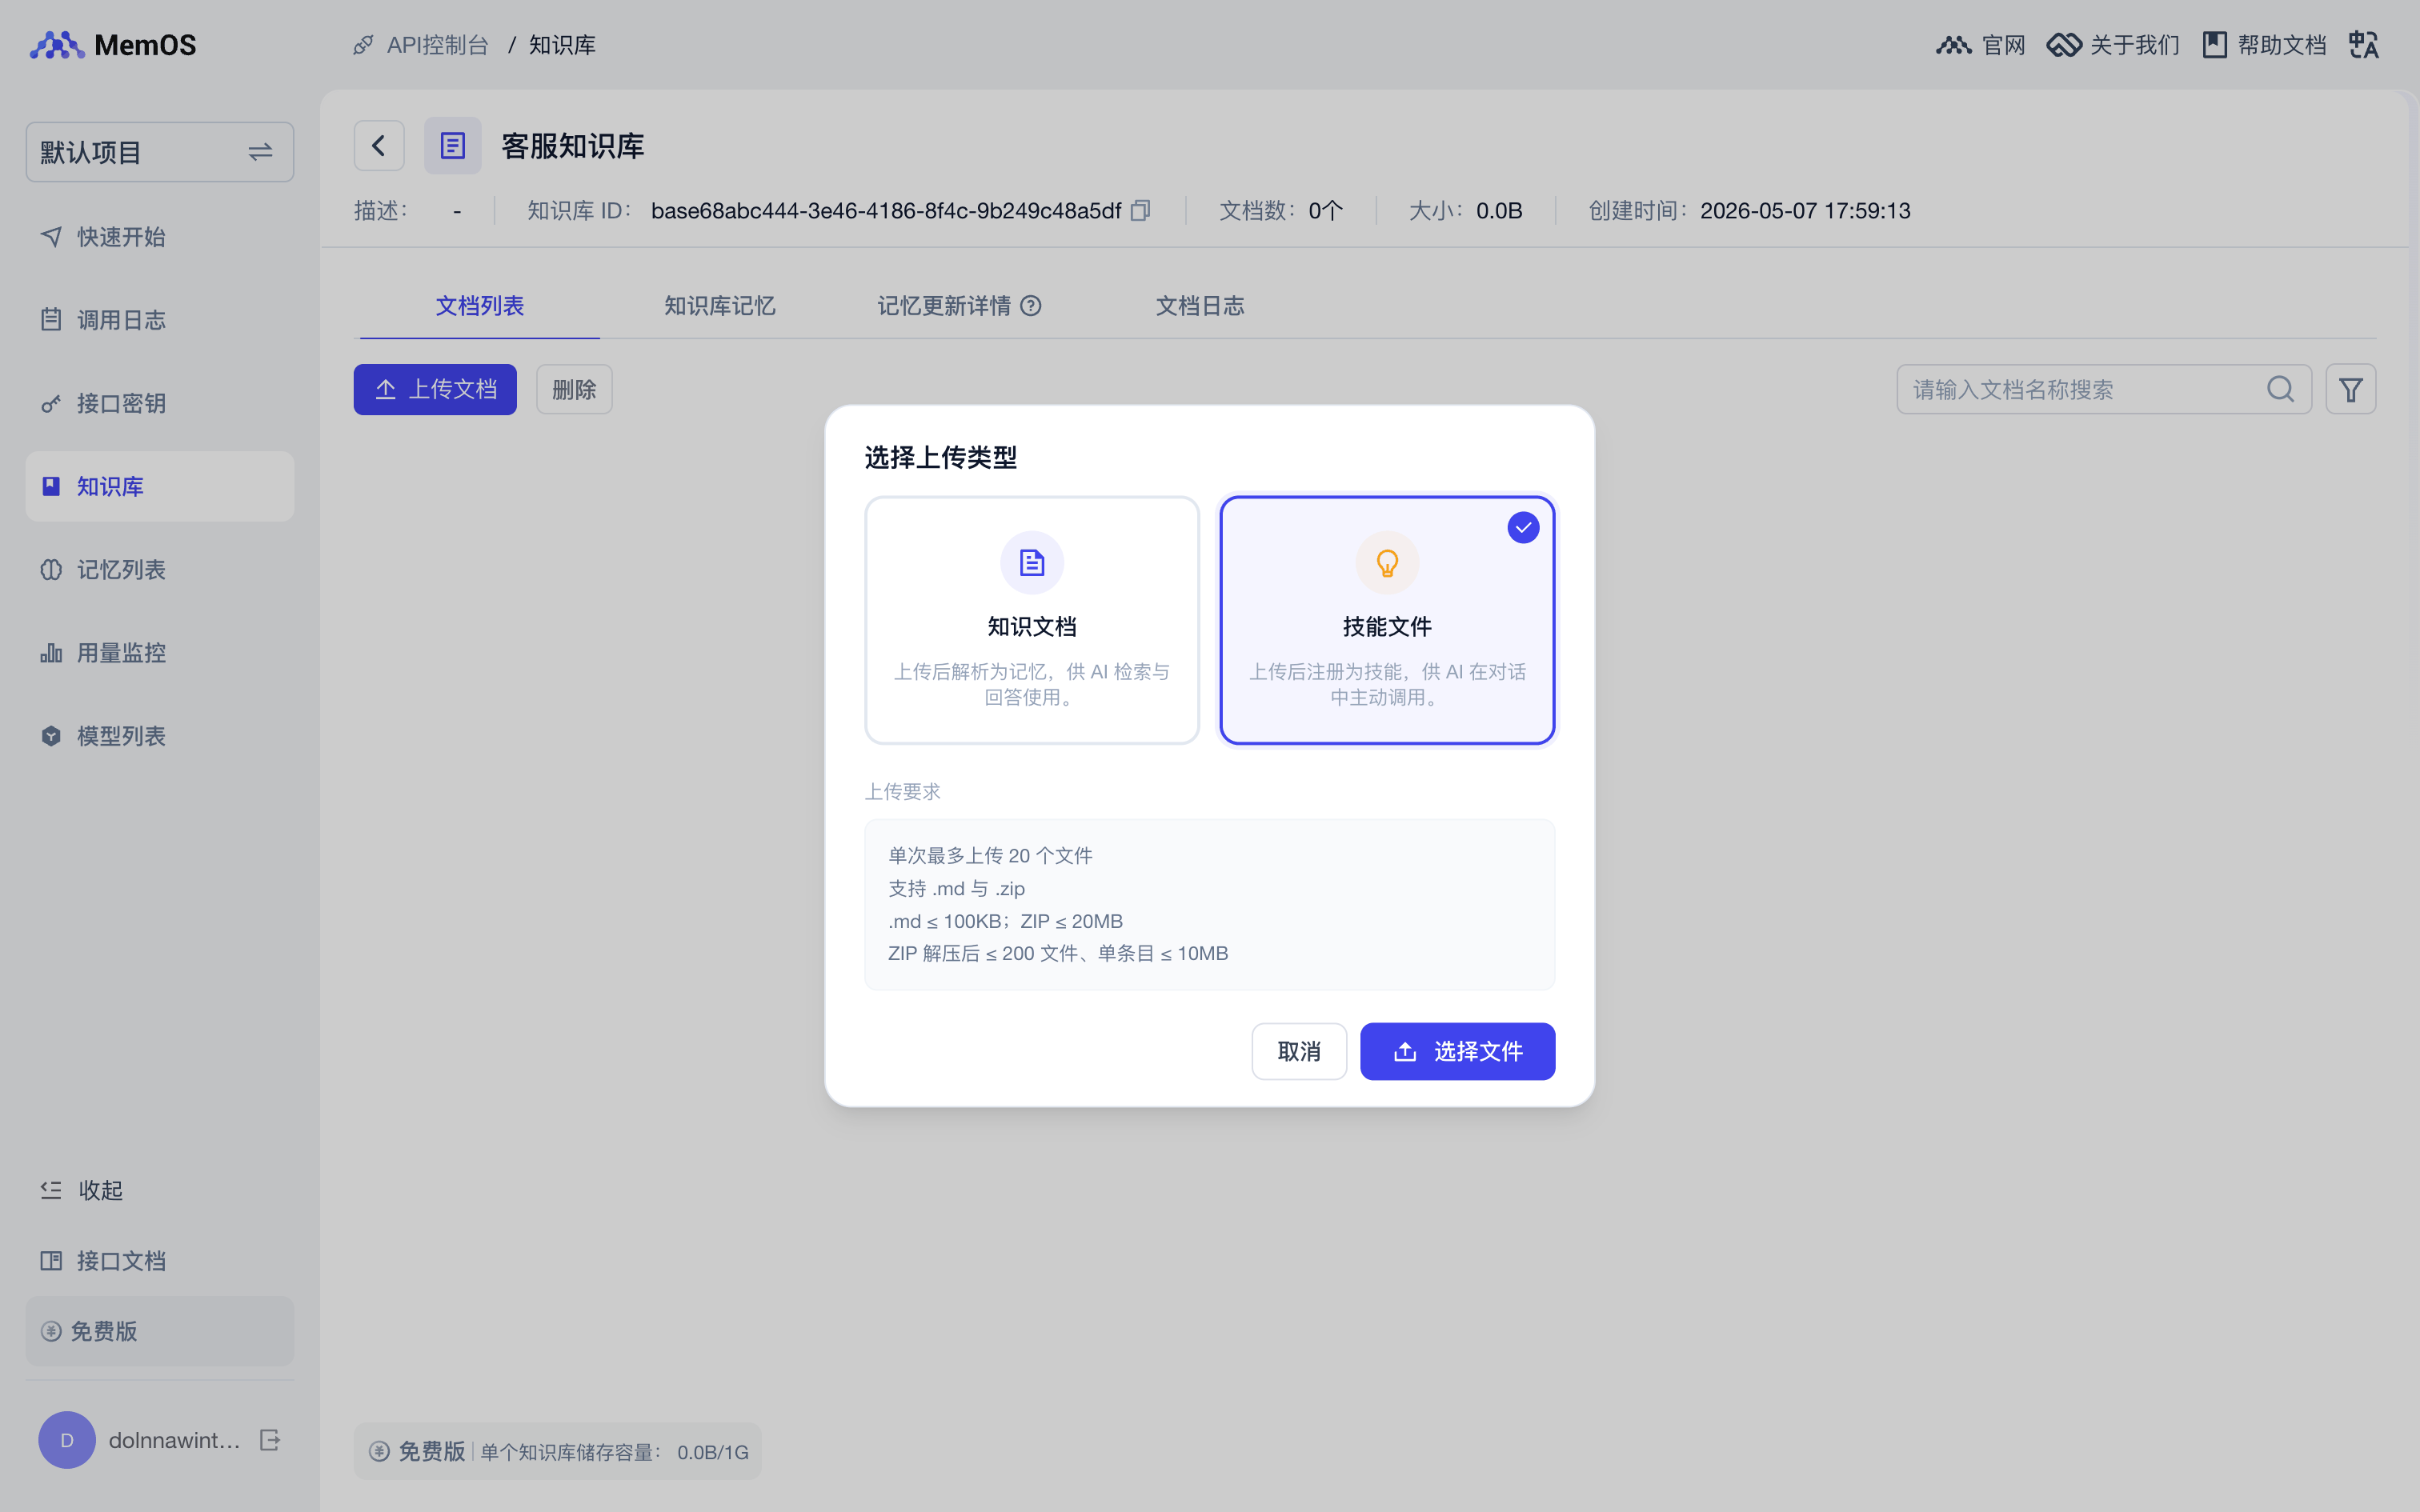The height and width of the screenshot is (1512, 2420).
Task: Click the 取消 button
Action: tap(1299, 1051)
